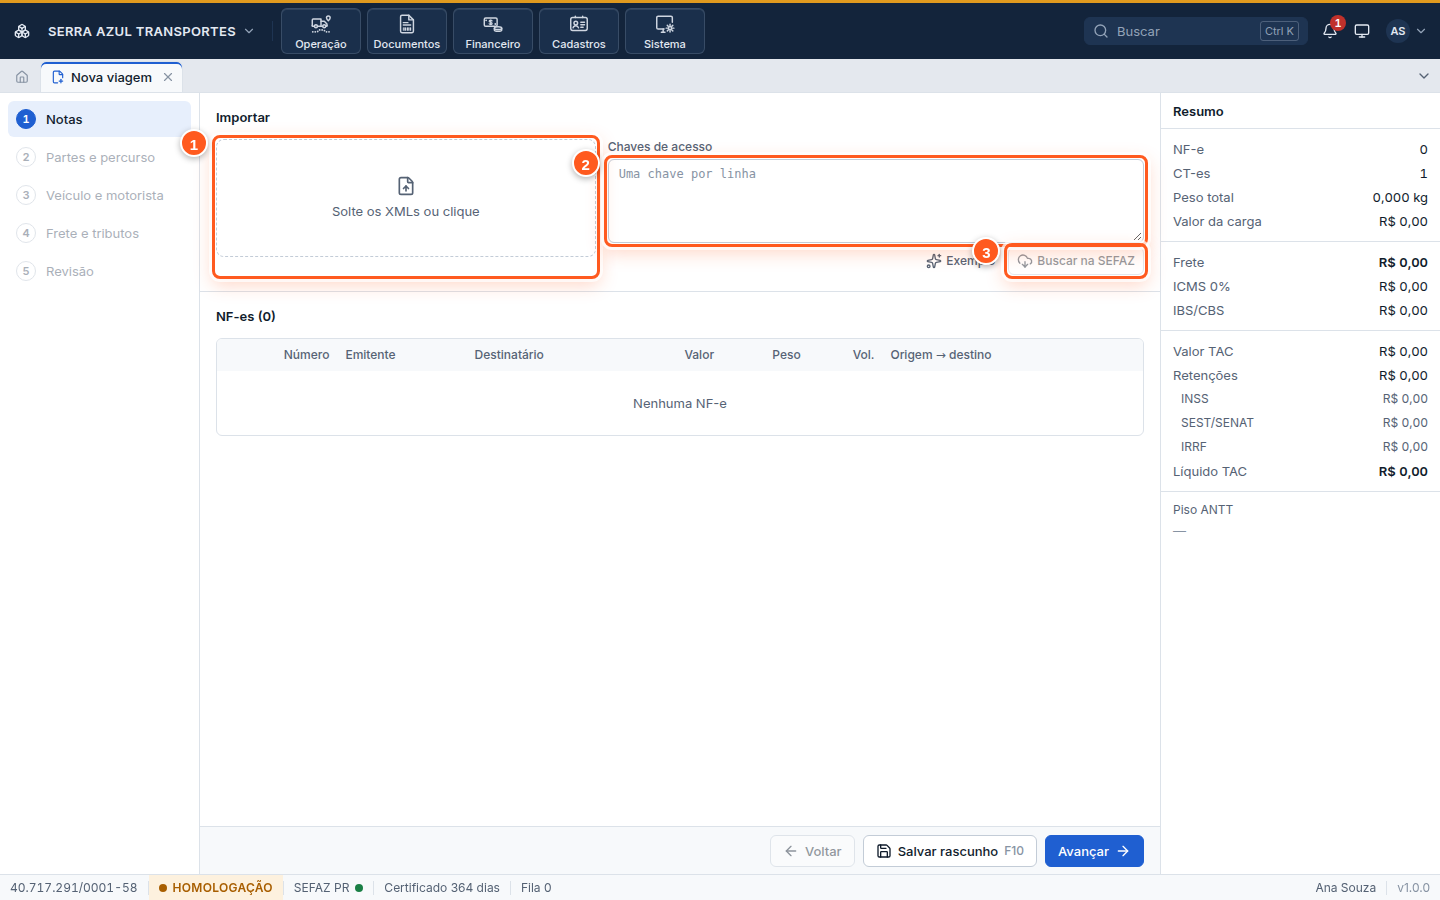Select step 5 Revisão
Screen dimensions: 1440x900
tap(99, 271)
